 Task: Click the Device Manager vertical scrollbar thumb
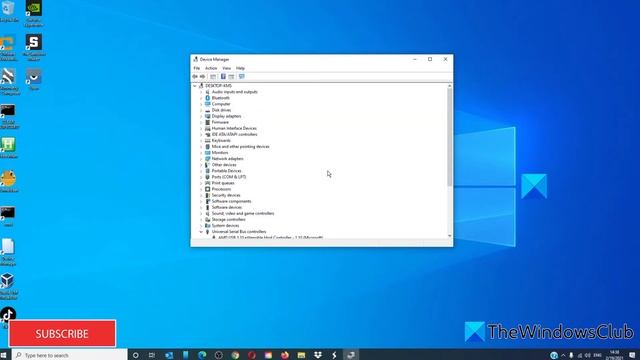point(450,137)
